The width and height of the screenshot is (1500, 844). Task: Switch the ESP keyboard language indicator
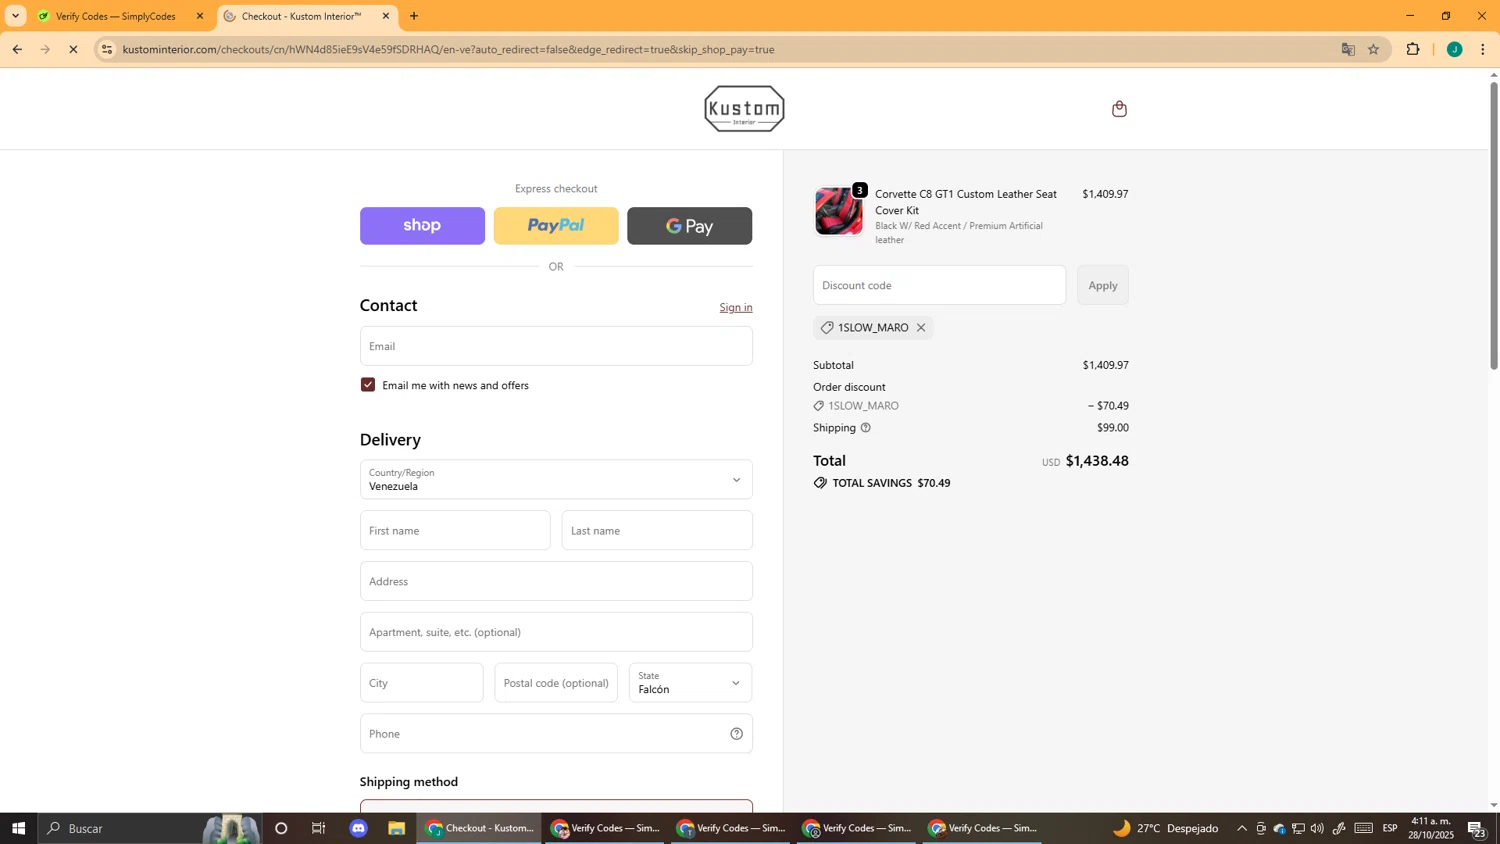click(x=1390, y=828)
